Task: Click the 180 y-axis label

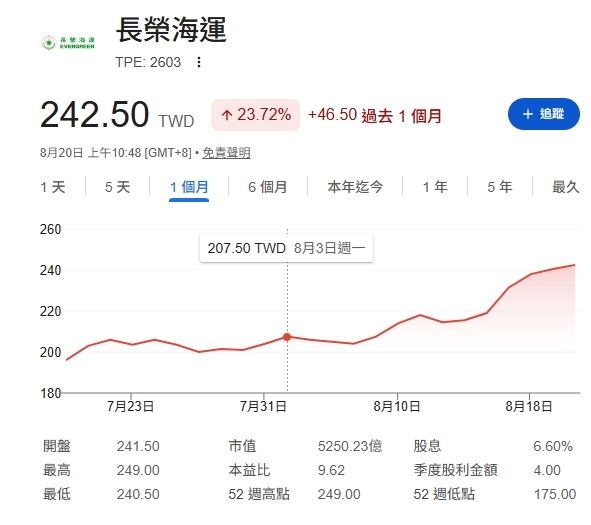Action: (x=51, y=393)
